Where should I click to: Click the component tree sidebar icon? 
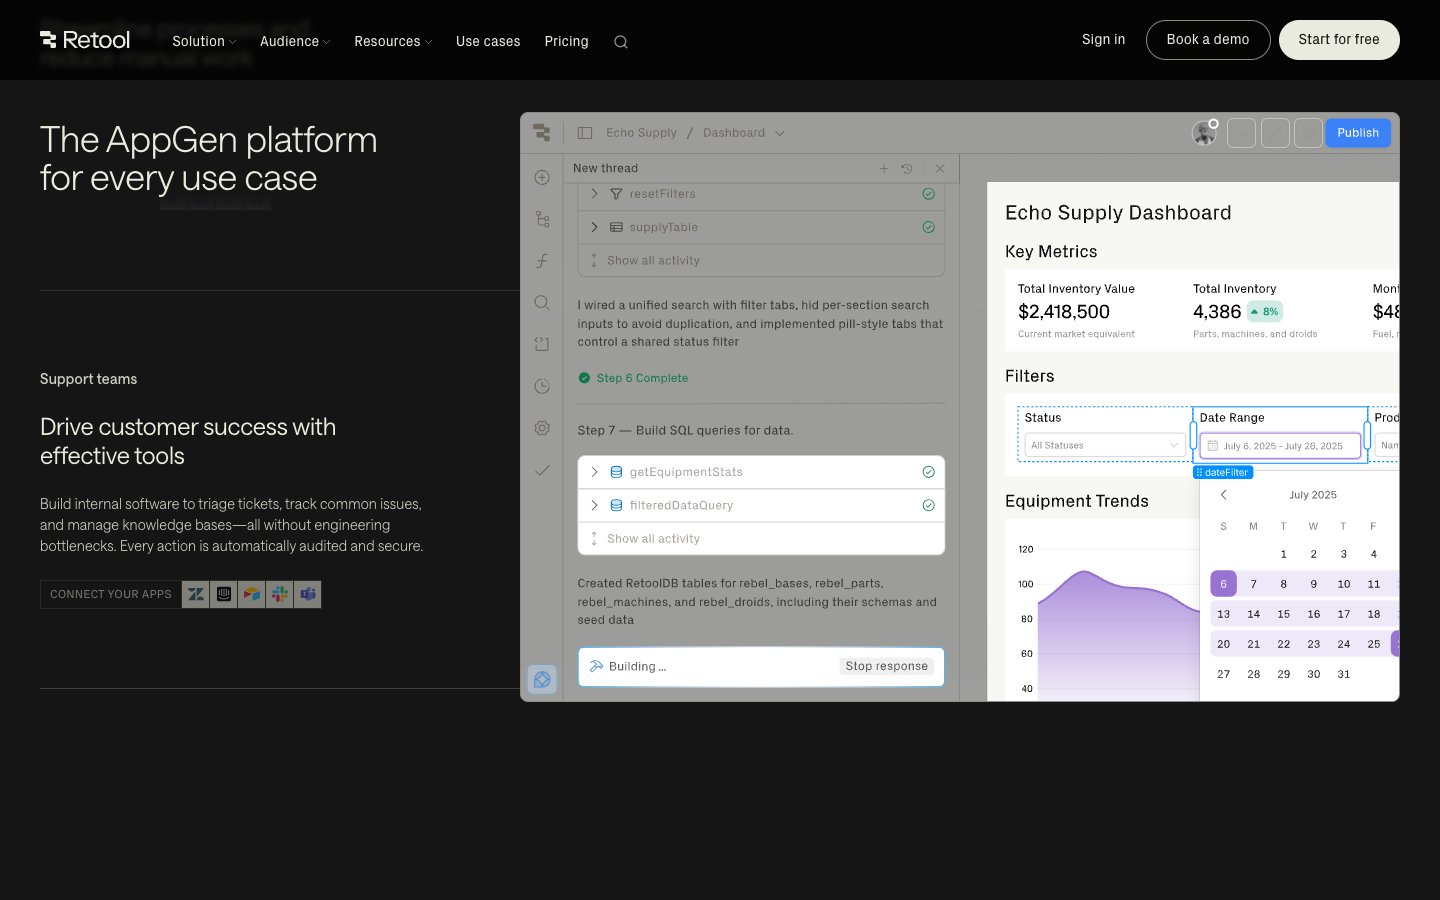click(x=542, y=219)
